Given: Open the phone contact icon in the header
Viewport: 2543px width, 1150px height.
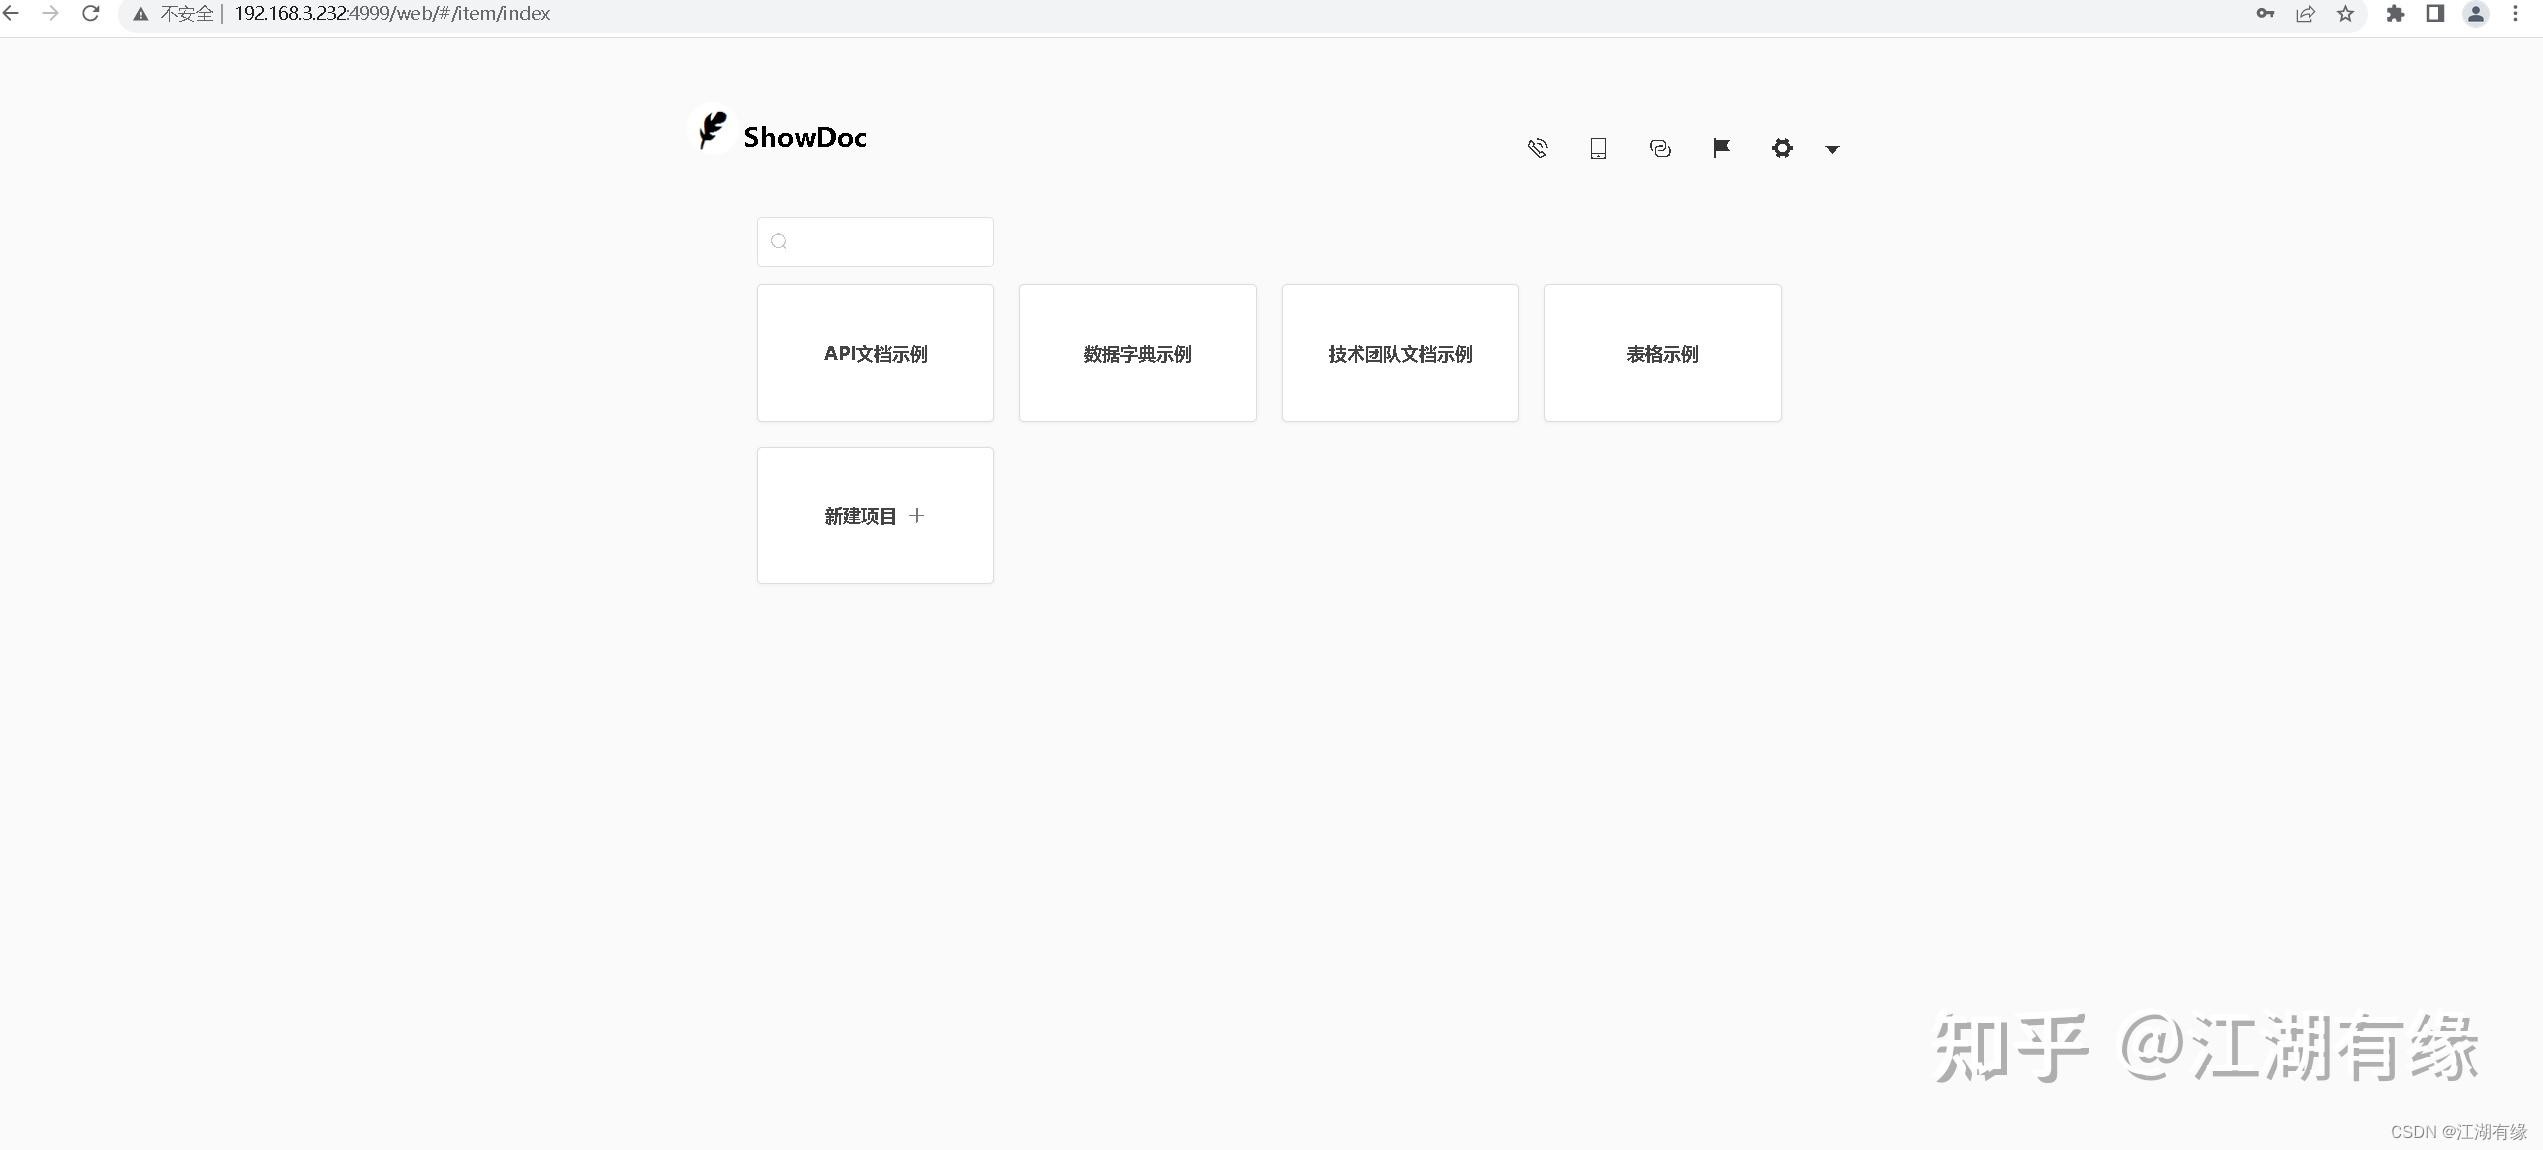Looking at the screenshot, I should click(1537, 147).
